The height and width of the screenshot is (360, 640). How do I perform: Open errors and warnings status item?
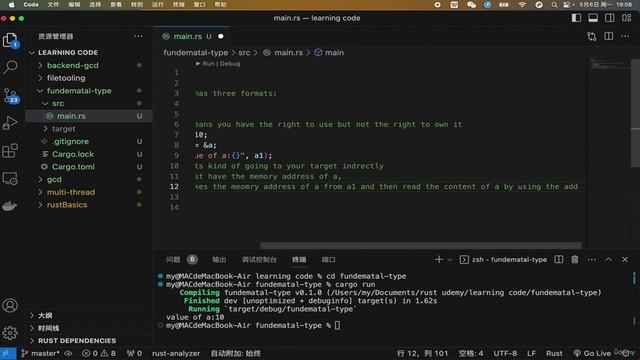tap(99, 353)
